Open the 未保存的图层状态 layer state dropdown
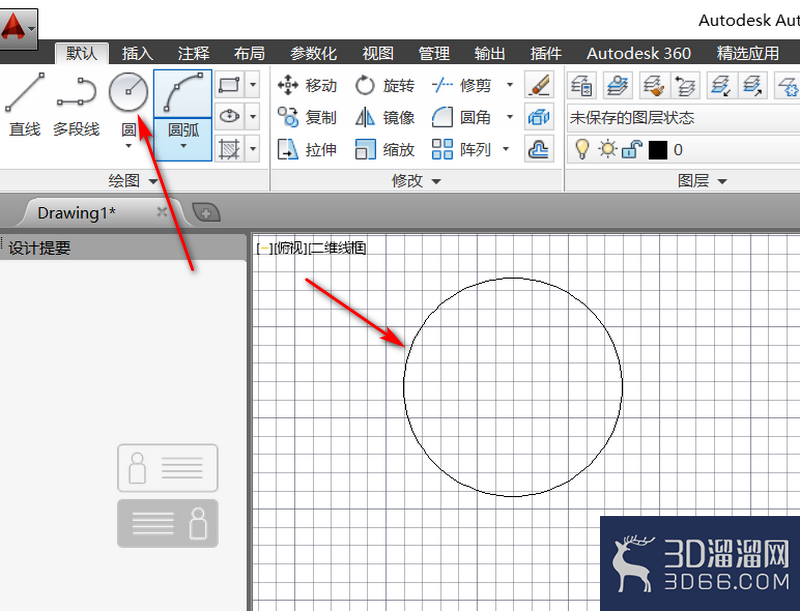This screenshot has height=611, width=800. coord(684,118)
